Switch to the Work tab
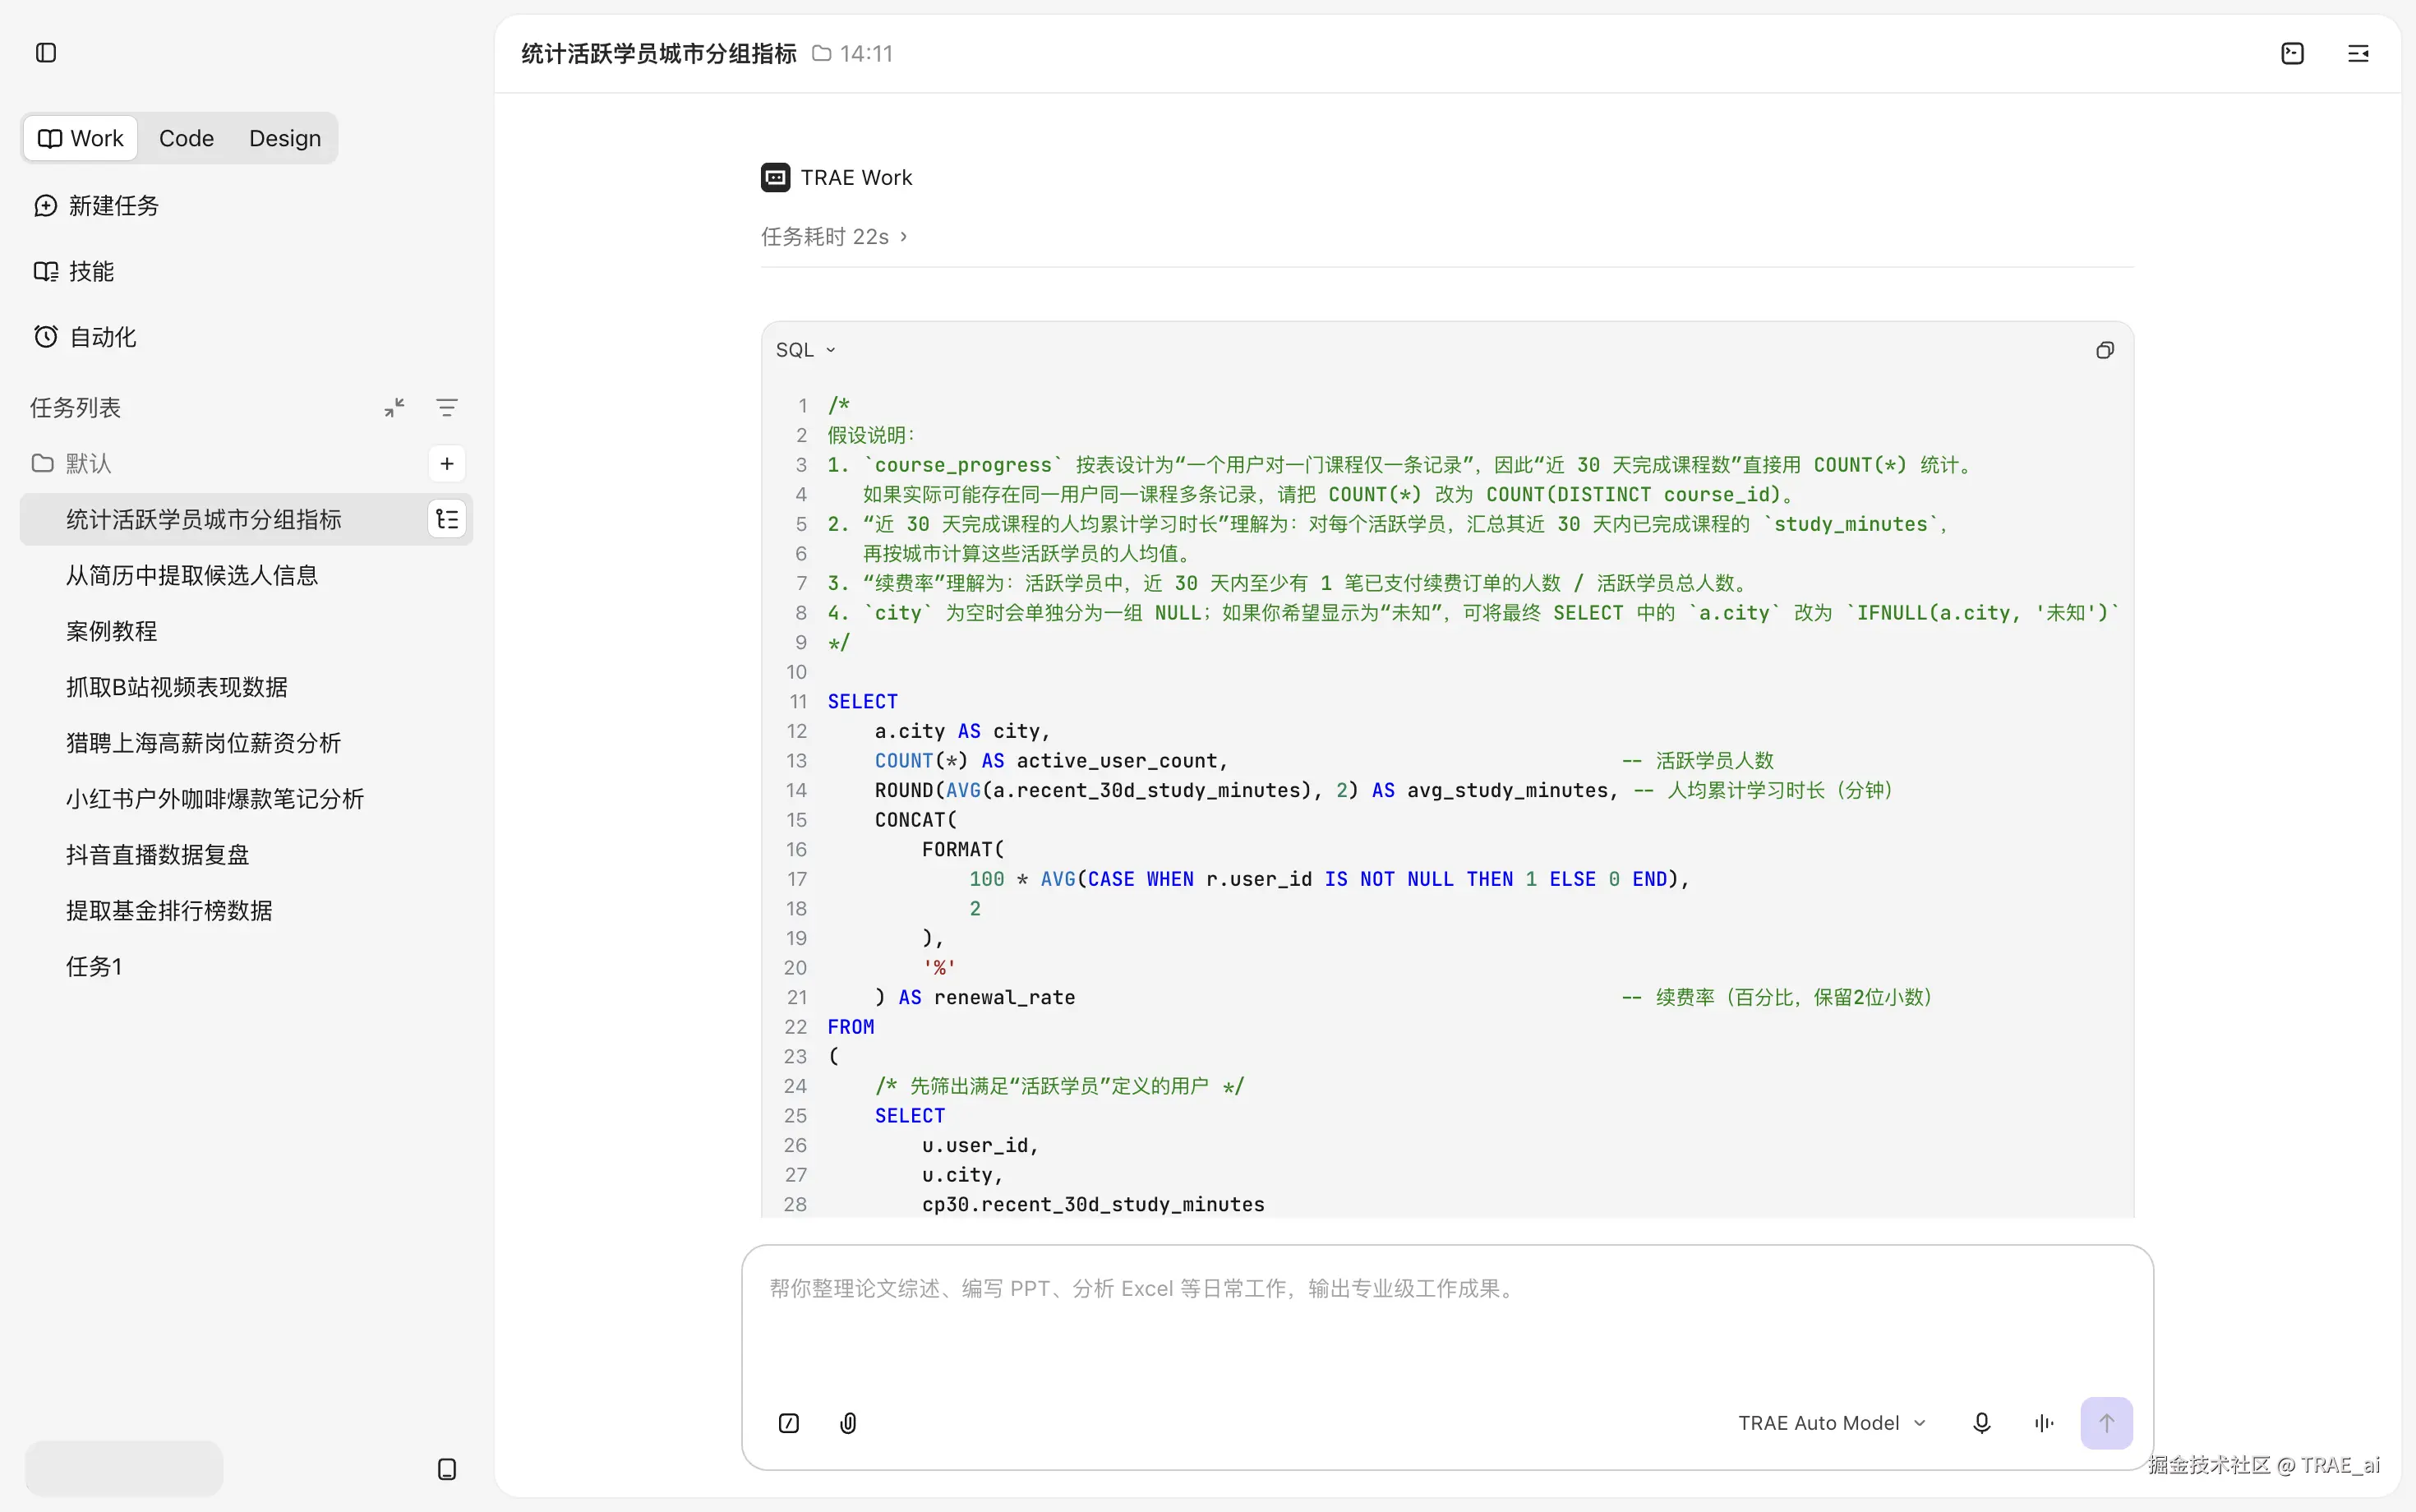 click(80, 138)
